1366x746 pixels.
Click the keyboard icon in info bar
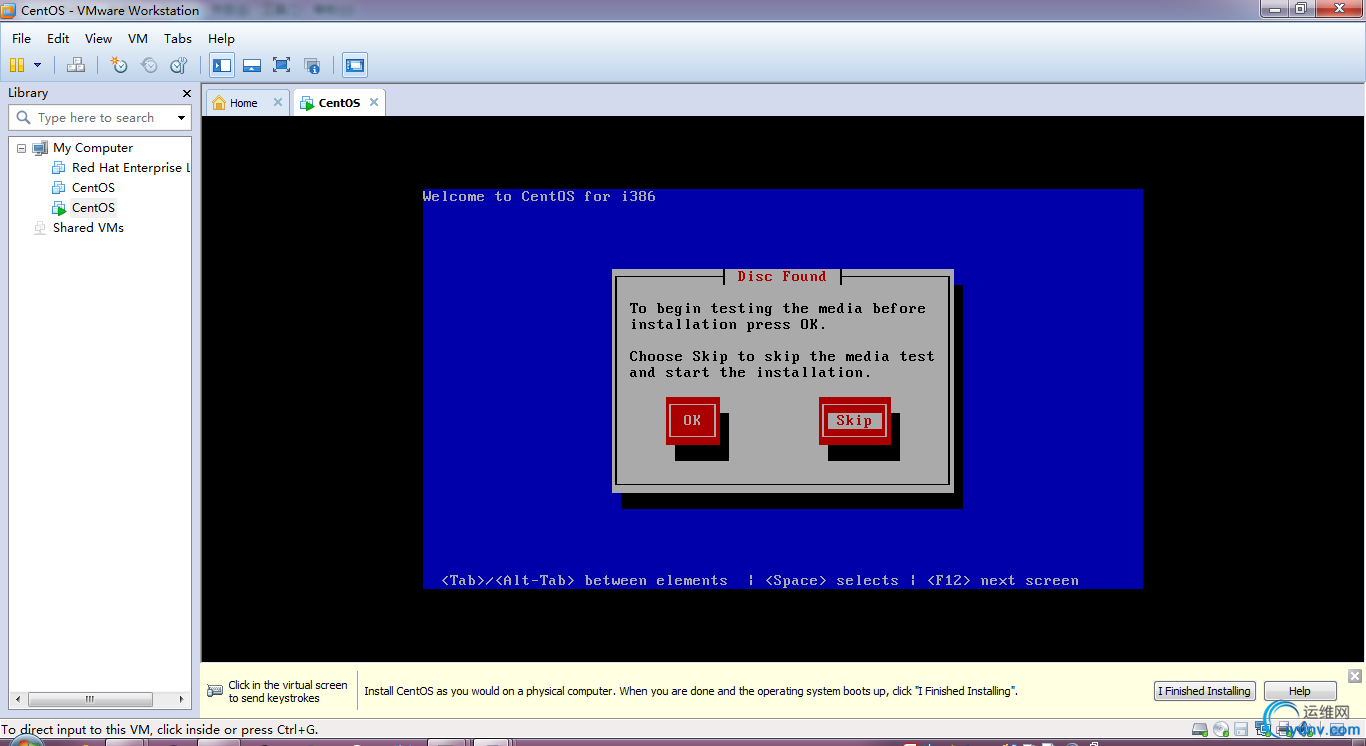coord(215,691)
